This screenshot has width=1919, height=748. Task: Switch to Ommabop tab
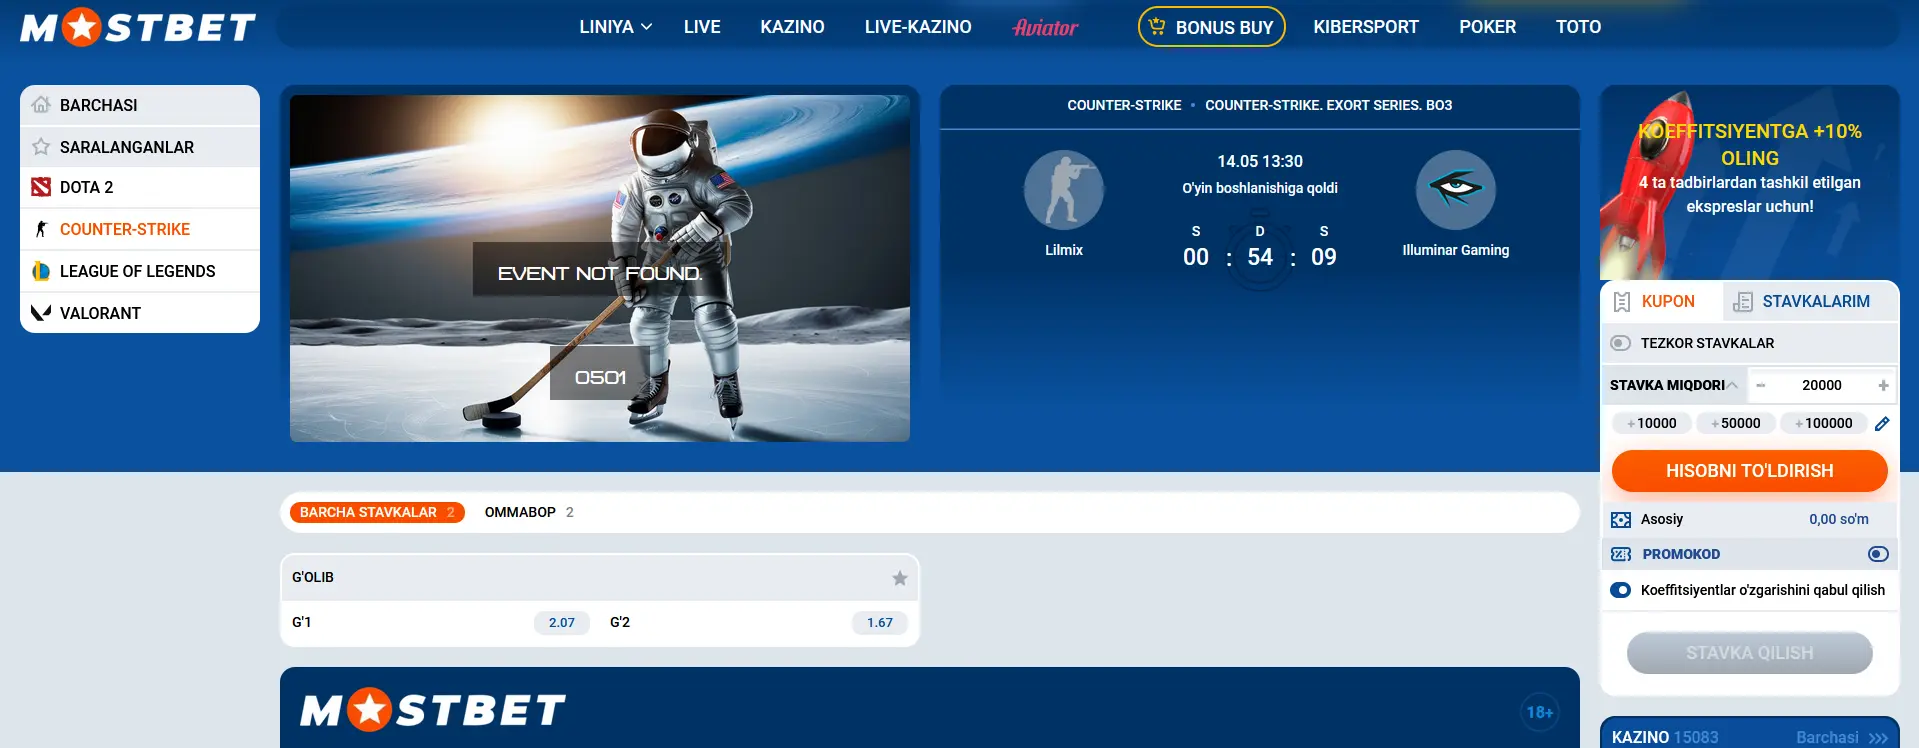pyautogui.click(x=529, y=512)
